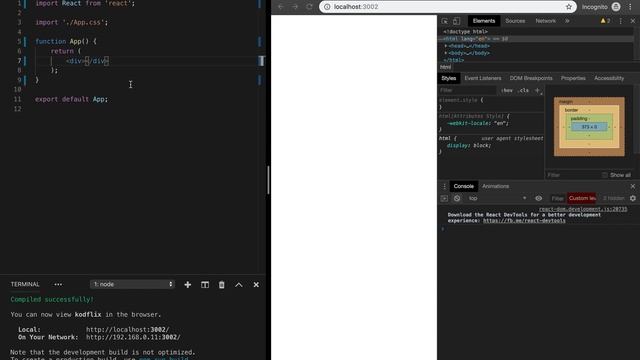
Task: Open the fb.me/react-devtools link
Action: click(524, 221)
